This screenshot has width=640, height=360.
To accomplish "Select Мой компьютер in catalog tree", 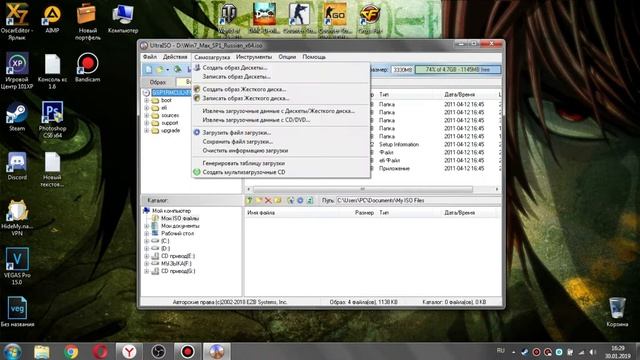I will click(x=171, y=211).
